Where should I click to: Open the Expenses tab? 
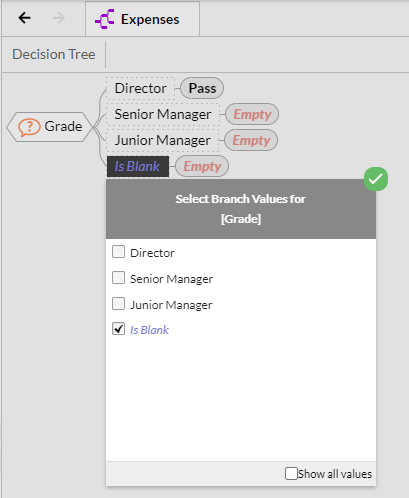click(143, 19)
